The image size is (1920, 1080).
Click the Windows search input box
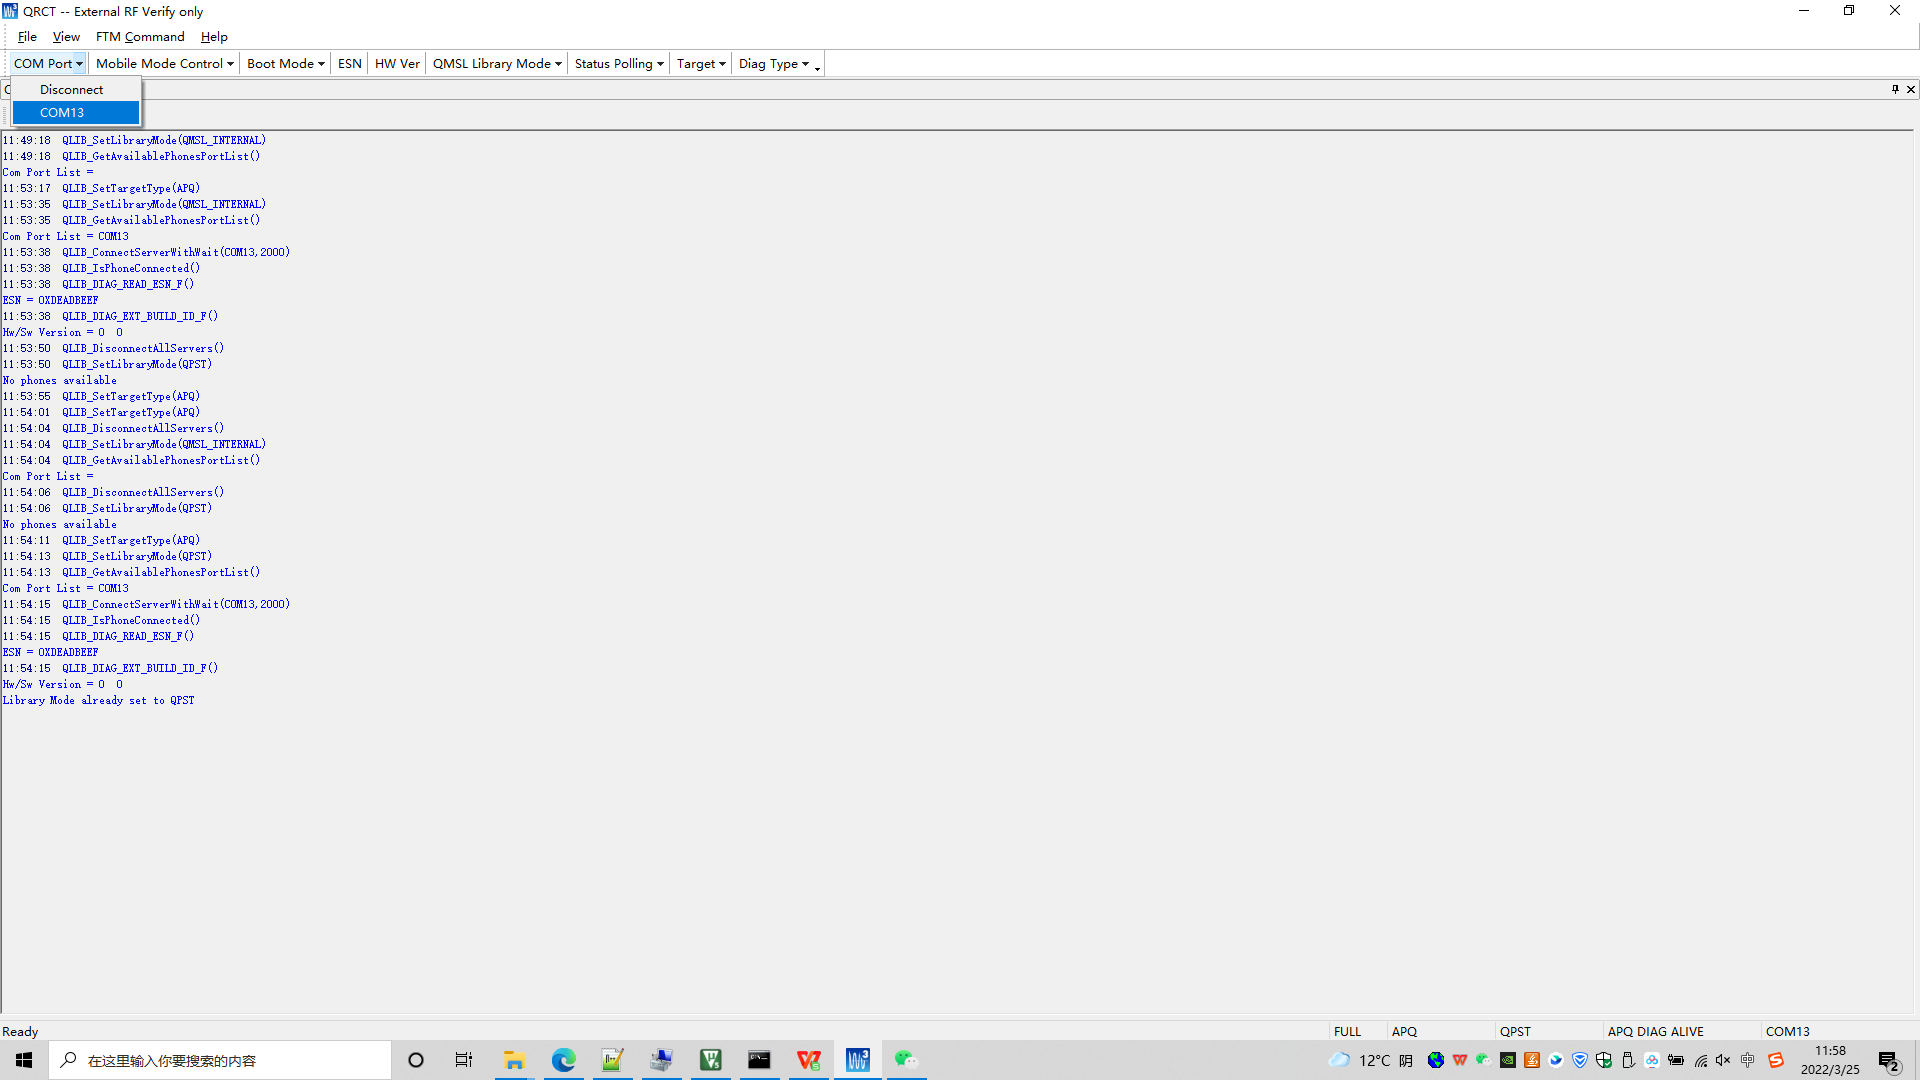pyautogui.click(x=220, y=1061)
